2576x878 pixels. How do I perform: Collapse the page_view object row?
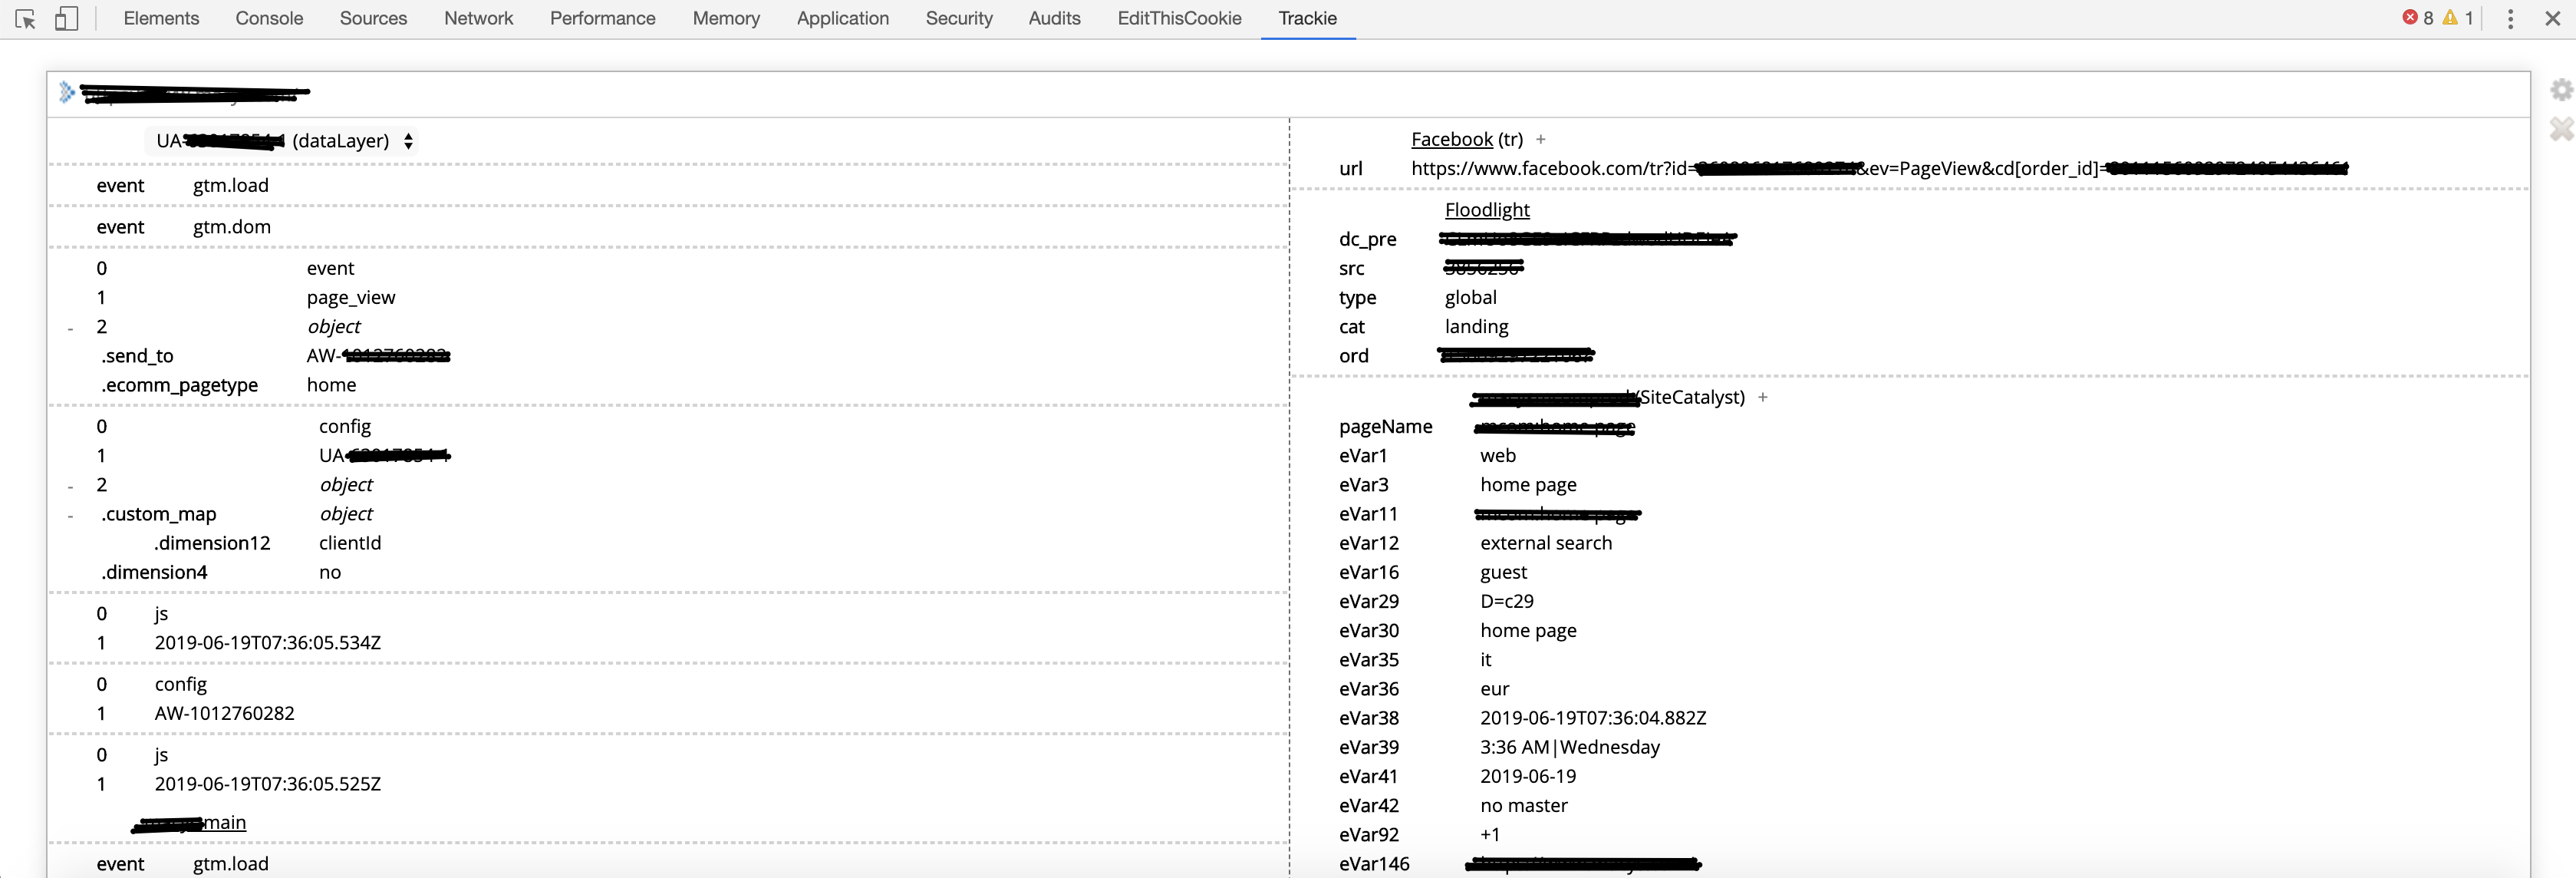pyautogui.click(x=70, y=328)
